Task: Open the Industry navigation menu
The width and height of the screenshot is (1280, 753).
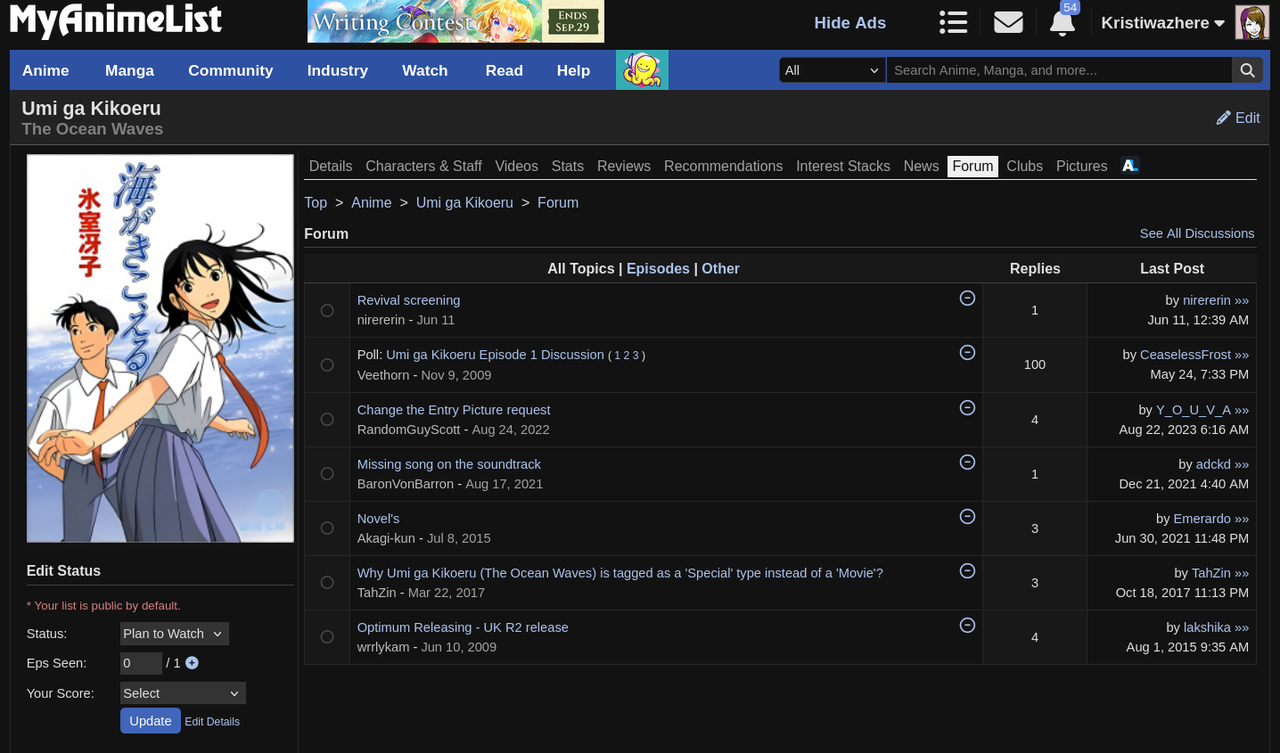Action: (x=338, y=70)
